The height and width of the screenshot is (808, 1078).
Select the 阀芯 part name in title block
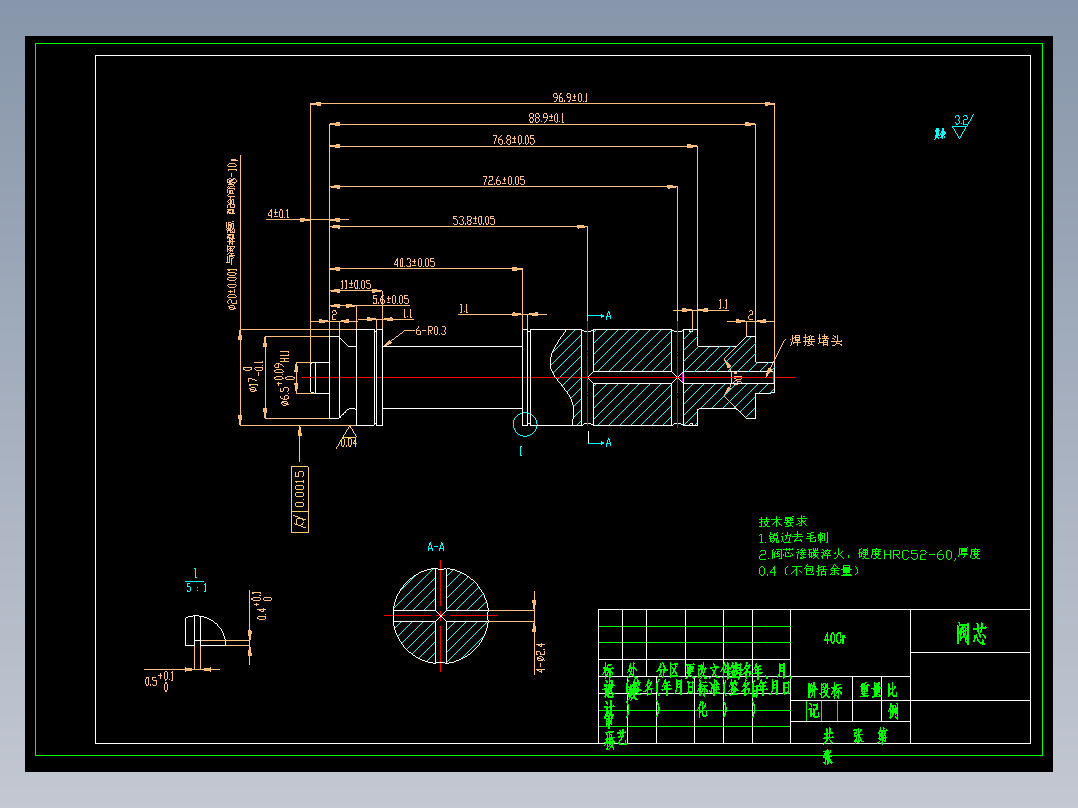[x=971, y=633]
